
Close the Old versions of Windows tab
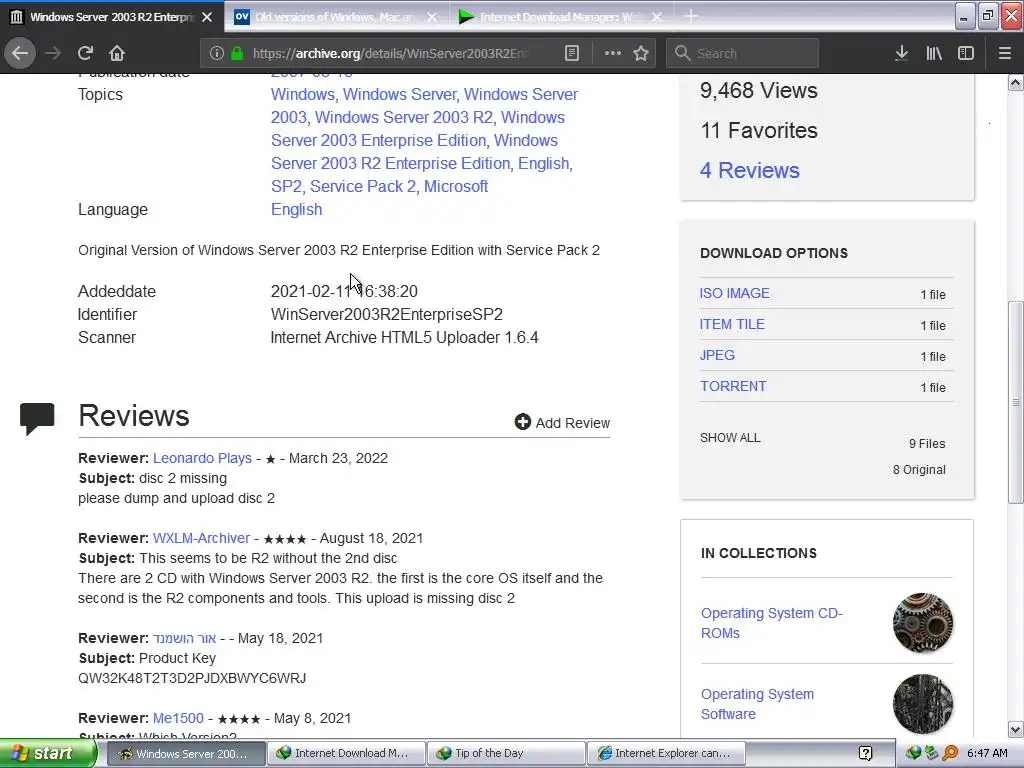tap(432, 17)
